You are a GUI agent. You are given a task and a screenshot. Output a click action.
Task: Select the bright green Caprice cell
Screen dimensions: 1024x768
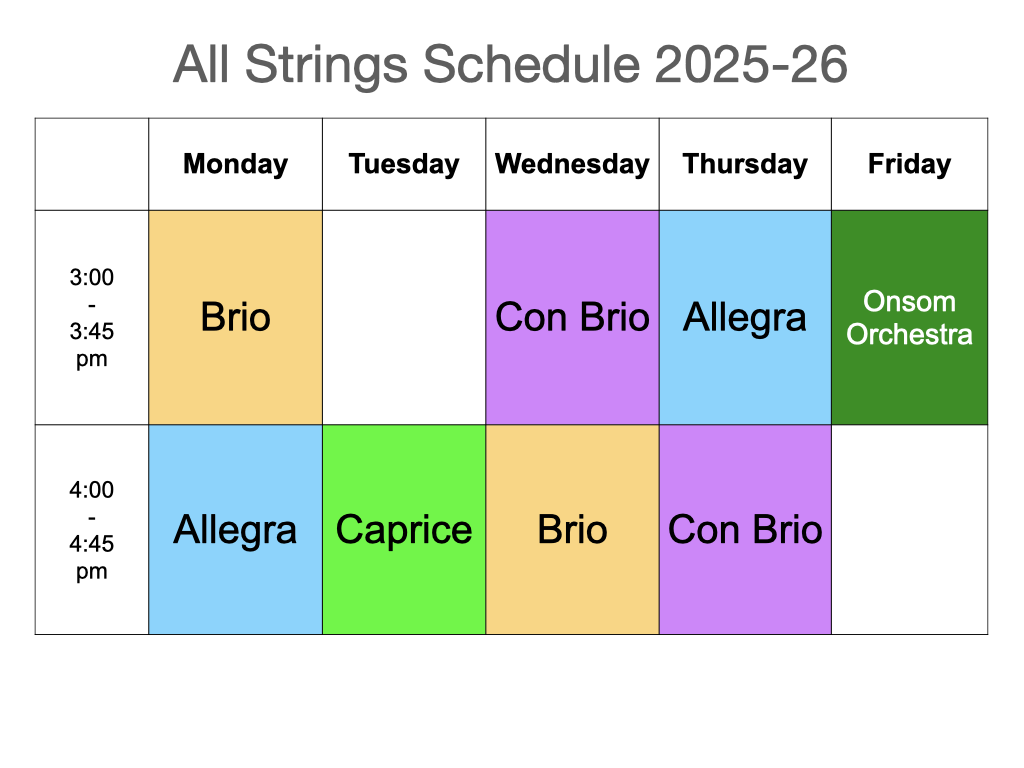(404, 530)
